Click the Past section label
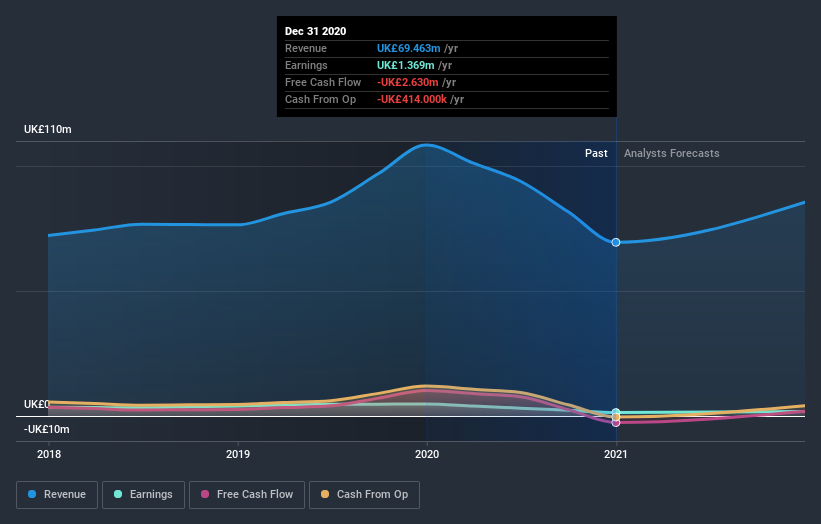The image size is (821, 524). 596,153
